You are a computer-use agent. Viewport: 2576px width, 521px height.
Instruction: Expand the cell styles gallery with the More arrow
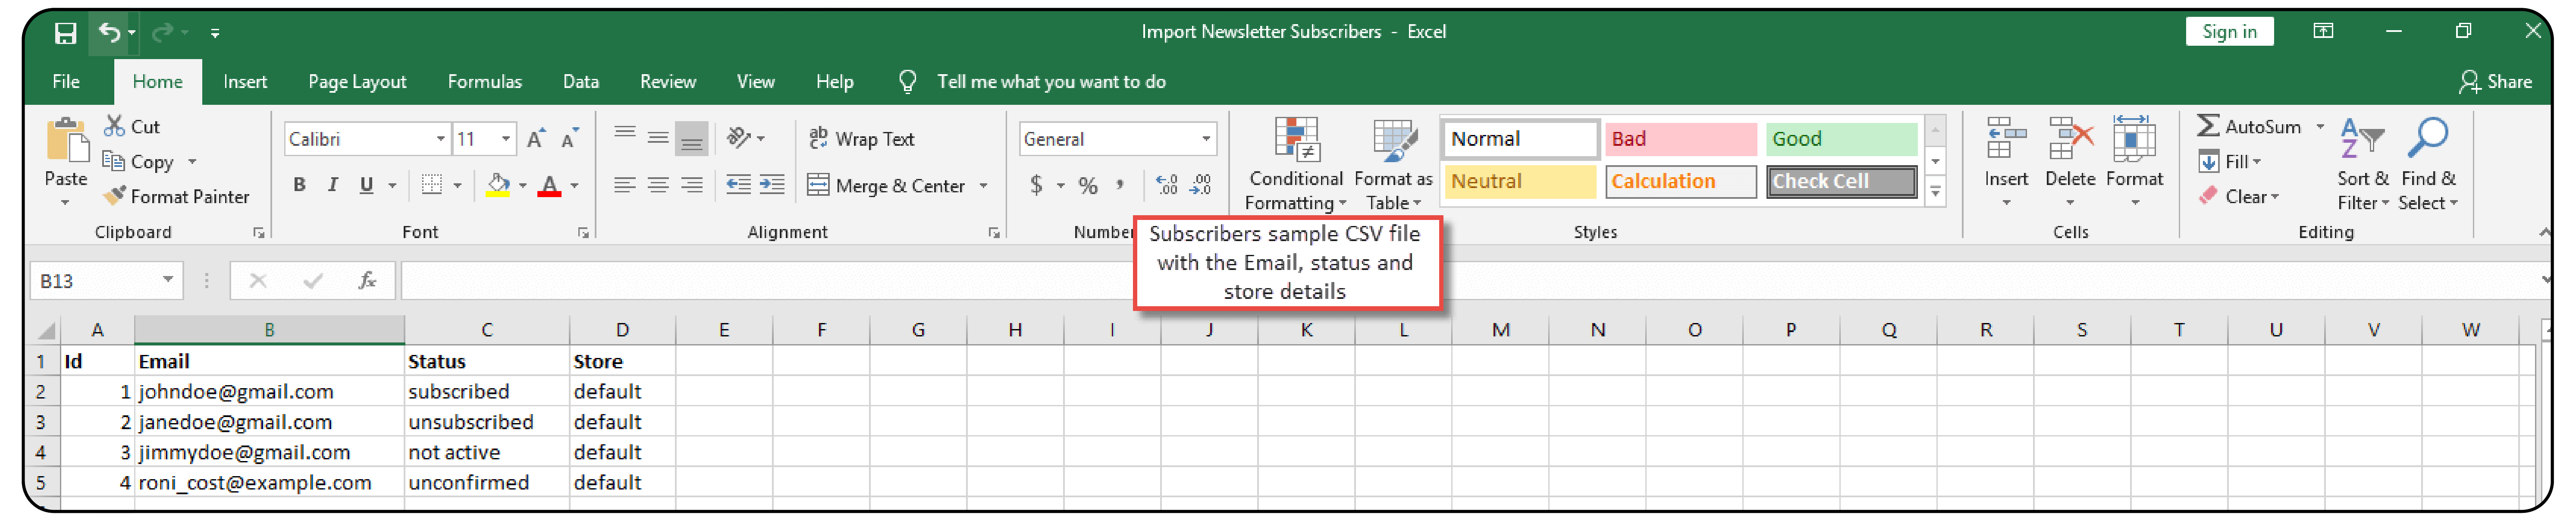pos(1935,192)
